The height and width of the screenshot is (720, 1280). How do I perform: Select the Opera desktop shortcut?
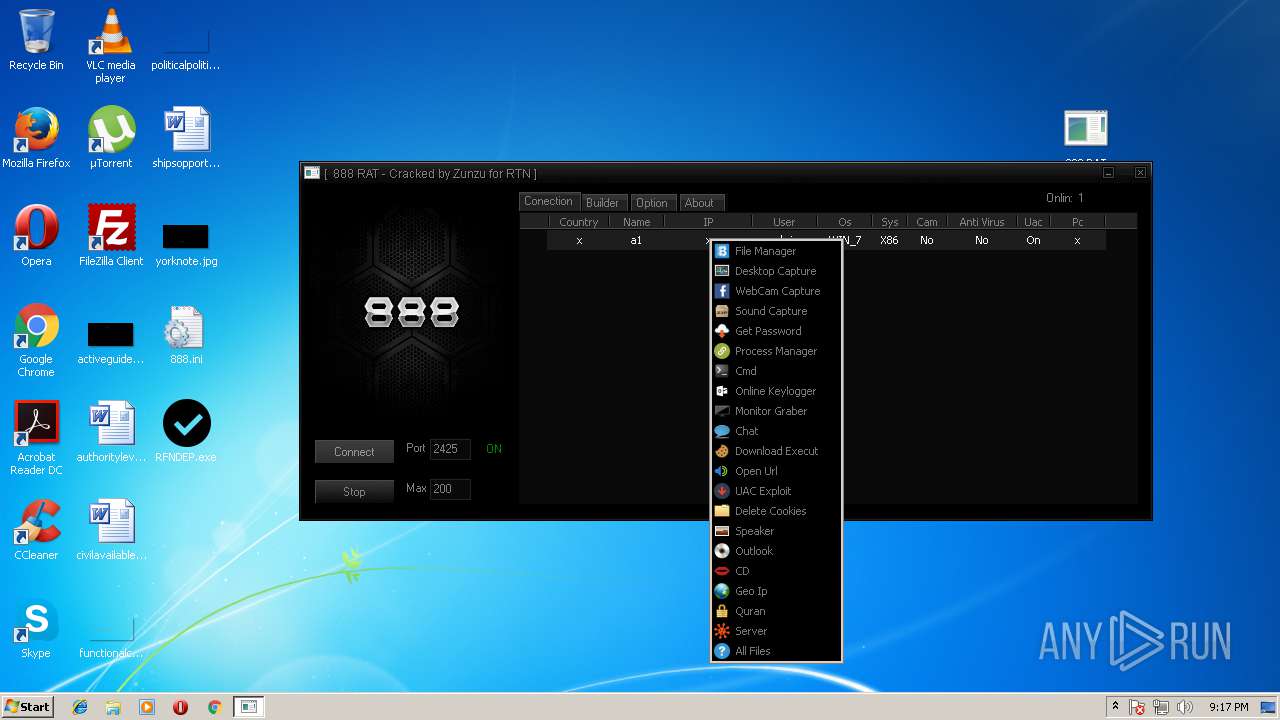pos(36,236)
